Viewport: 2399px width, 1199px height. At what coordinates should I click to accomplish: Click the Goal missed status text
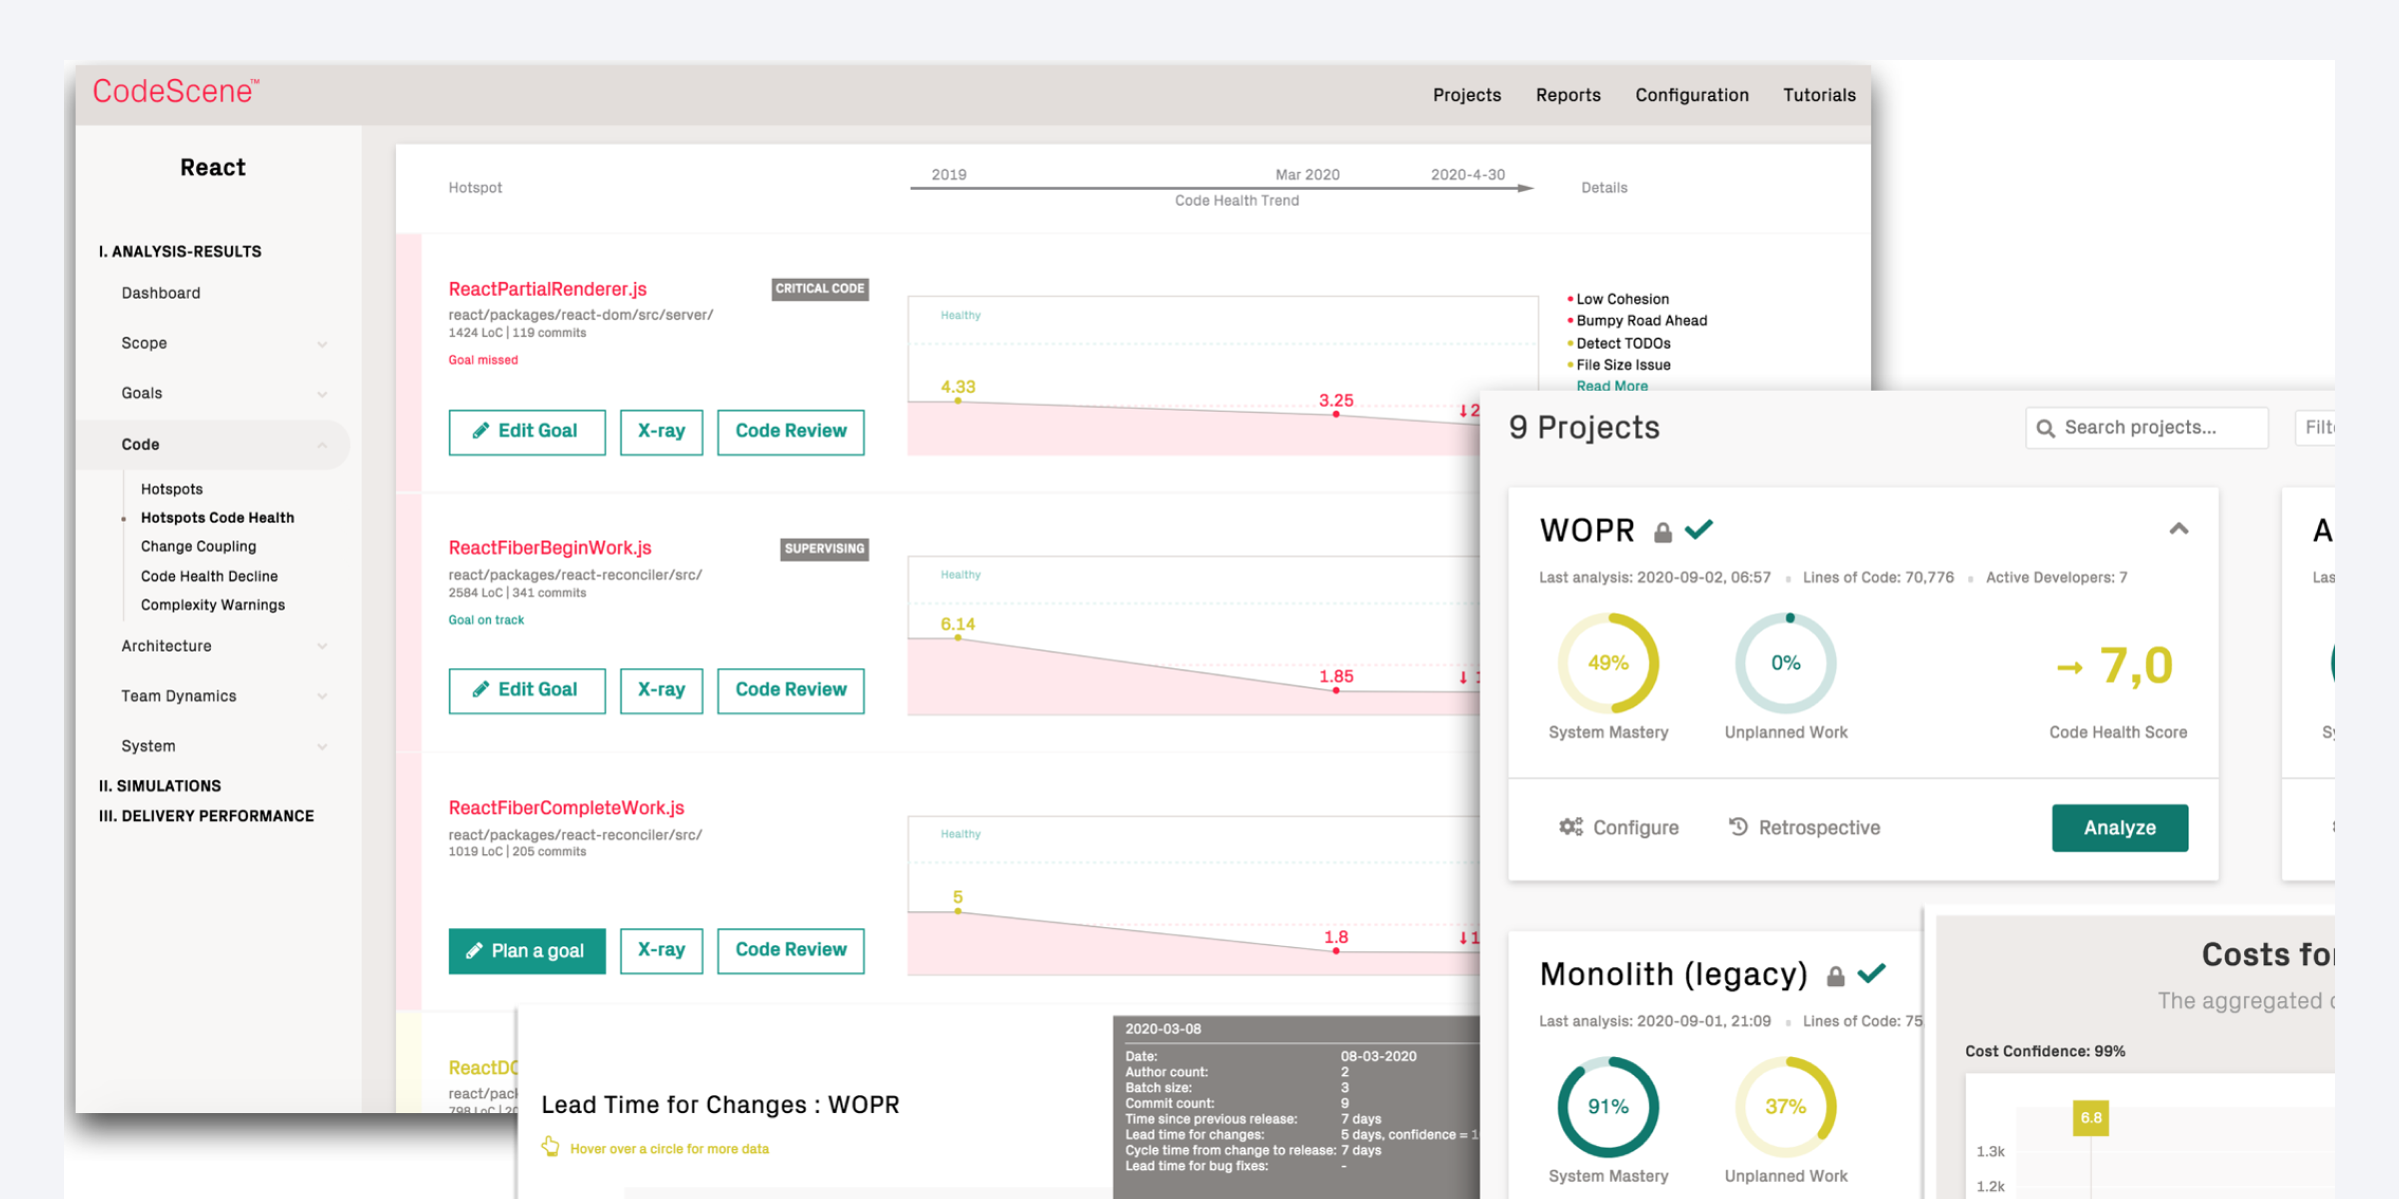pyautogui.click(x=483, y=360)
